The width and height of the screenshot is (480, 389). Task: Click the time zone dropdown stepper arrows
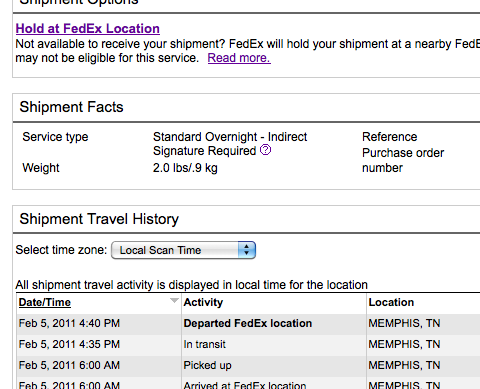[247, 250]
